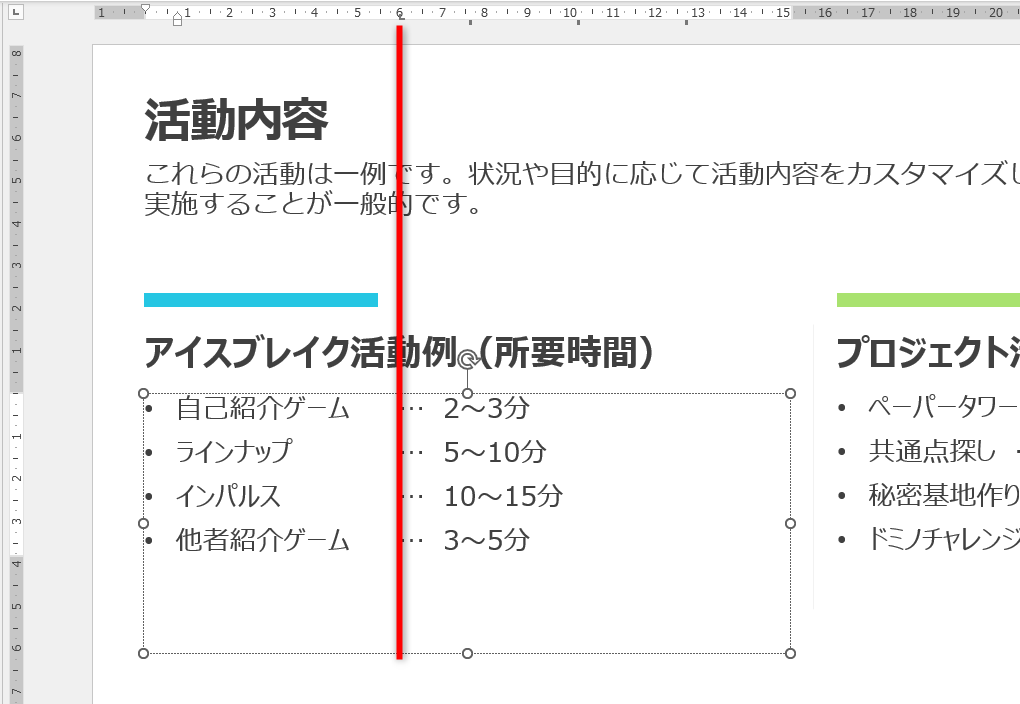Screen dimensions: 1020x704
Task: Select the red vertical line shape
Action: click(400, 250)
